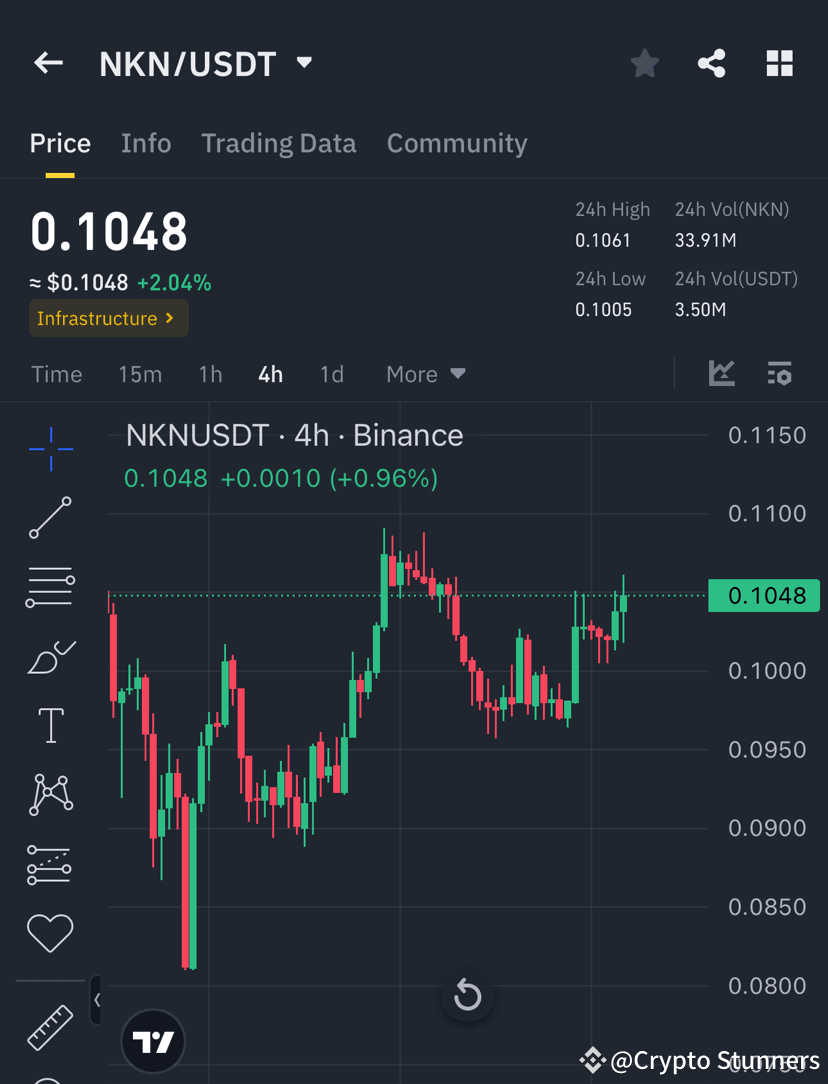
Task: Select the 1d timeframe interval
Action: [x=332, y=374]
